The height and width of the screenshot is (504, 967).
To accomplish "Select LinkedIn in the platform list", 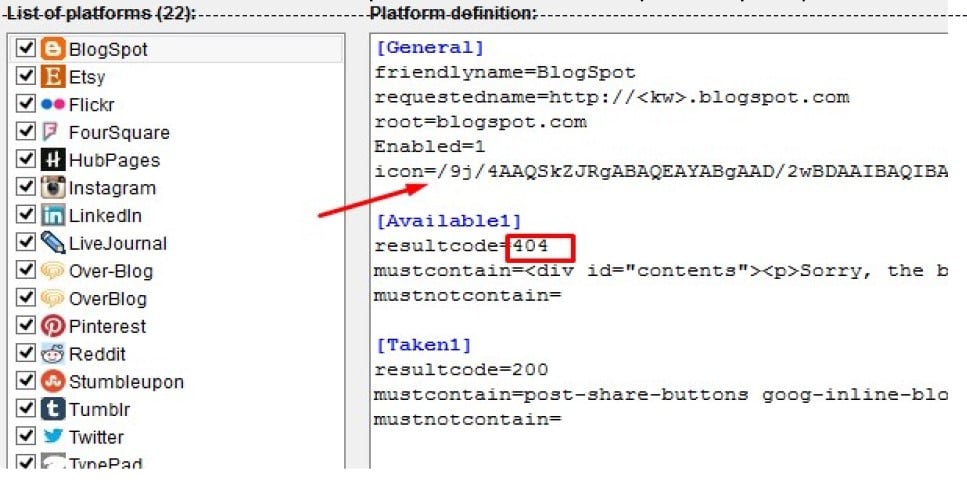I will [105, 216].
